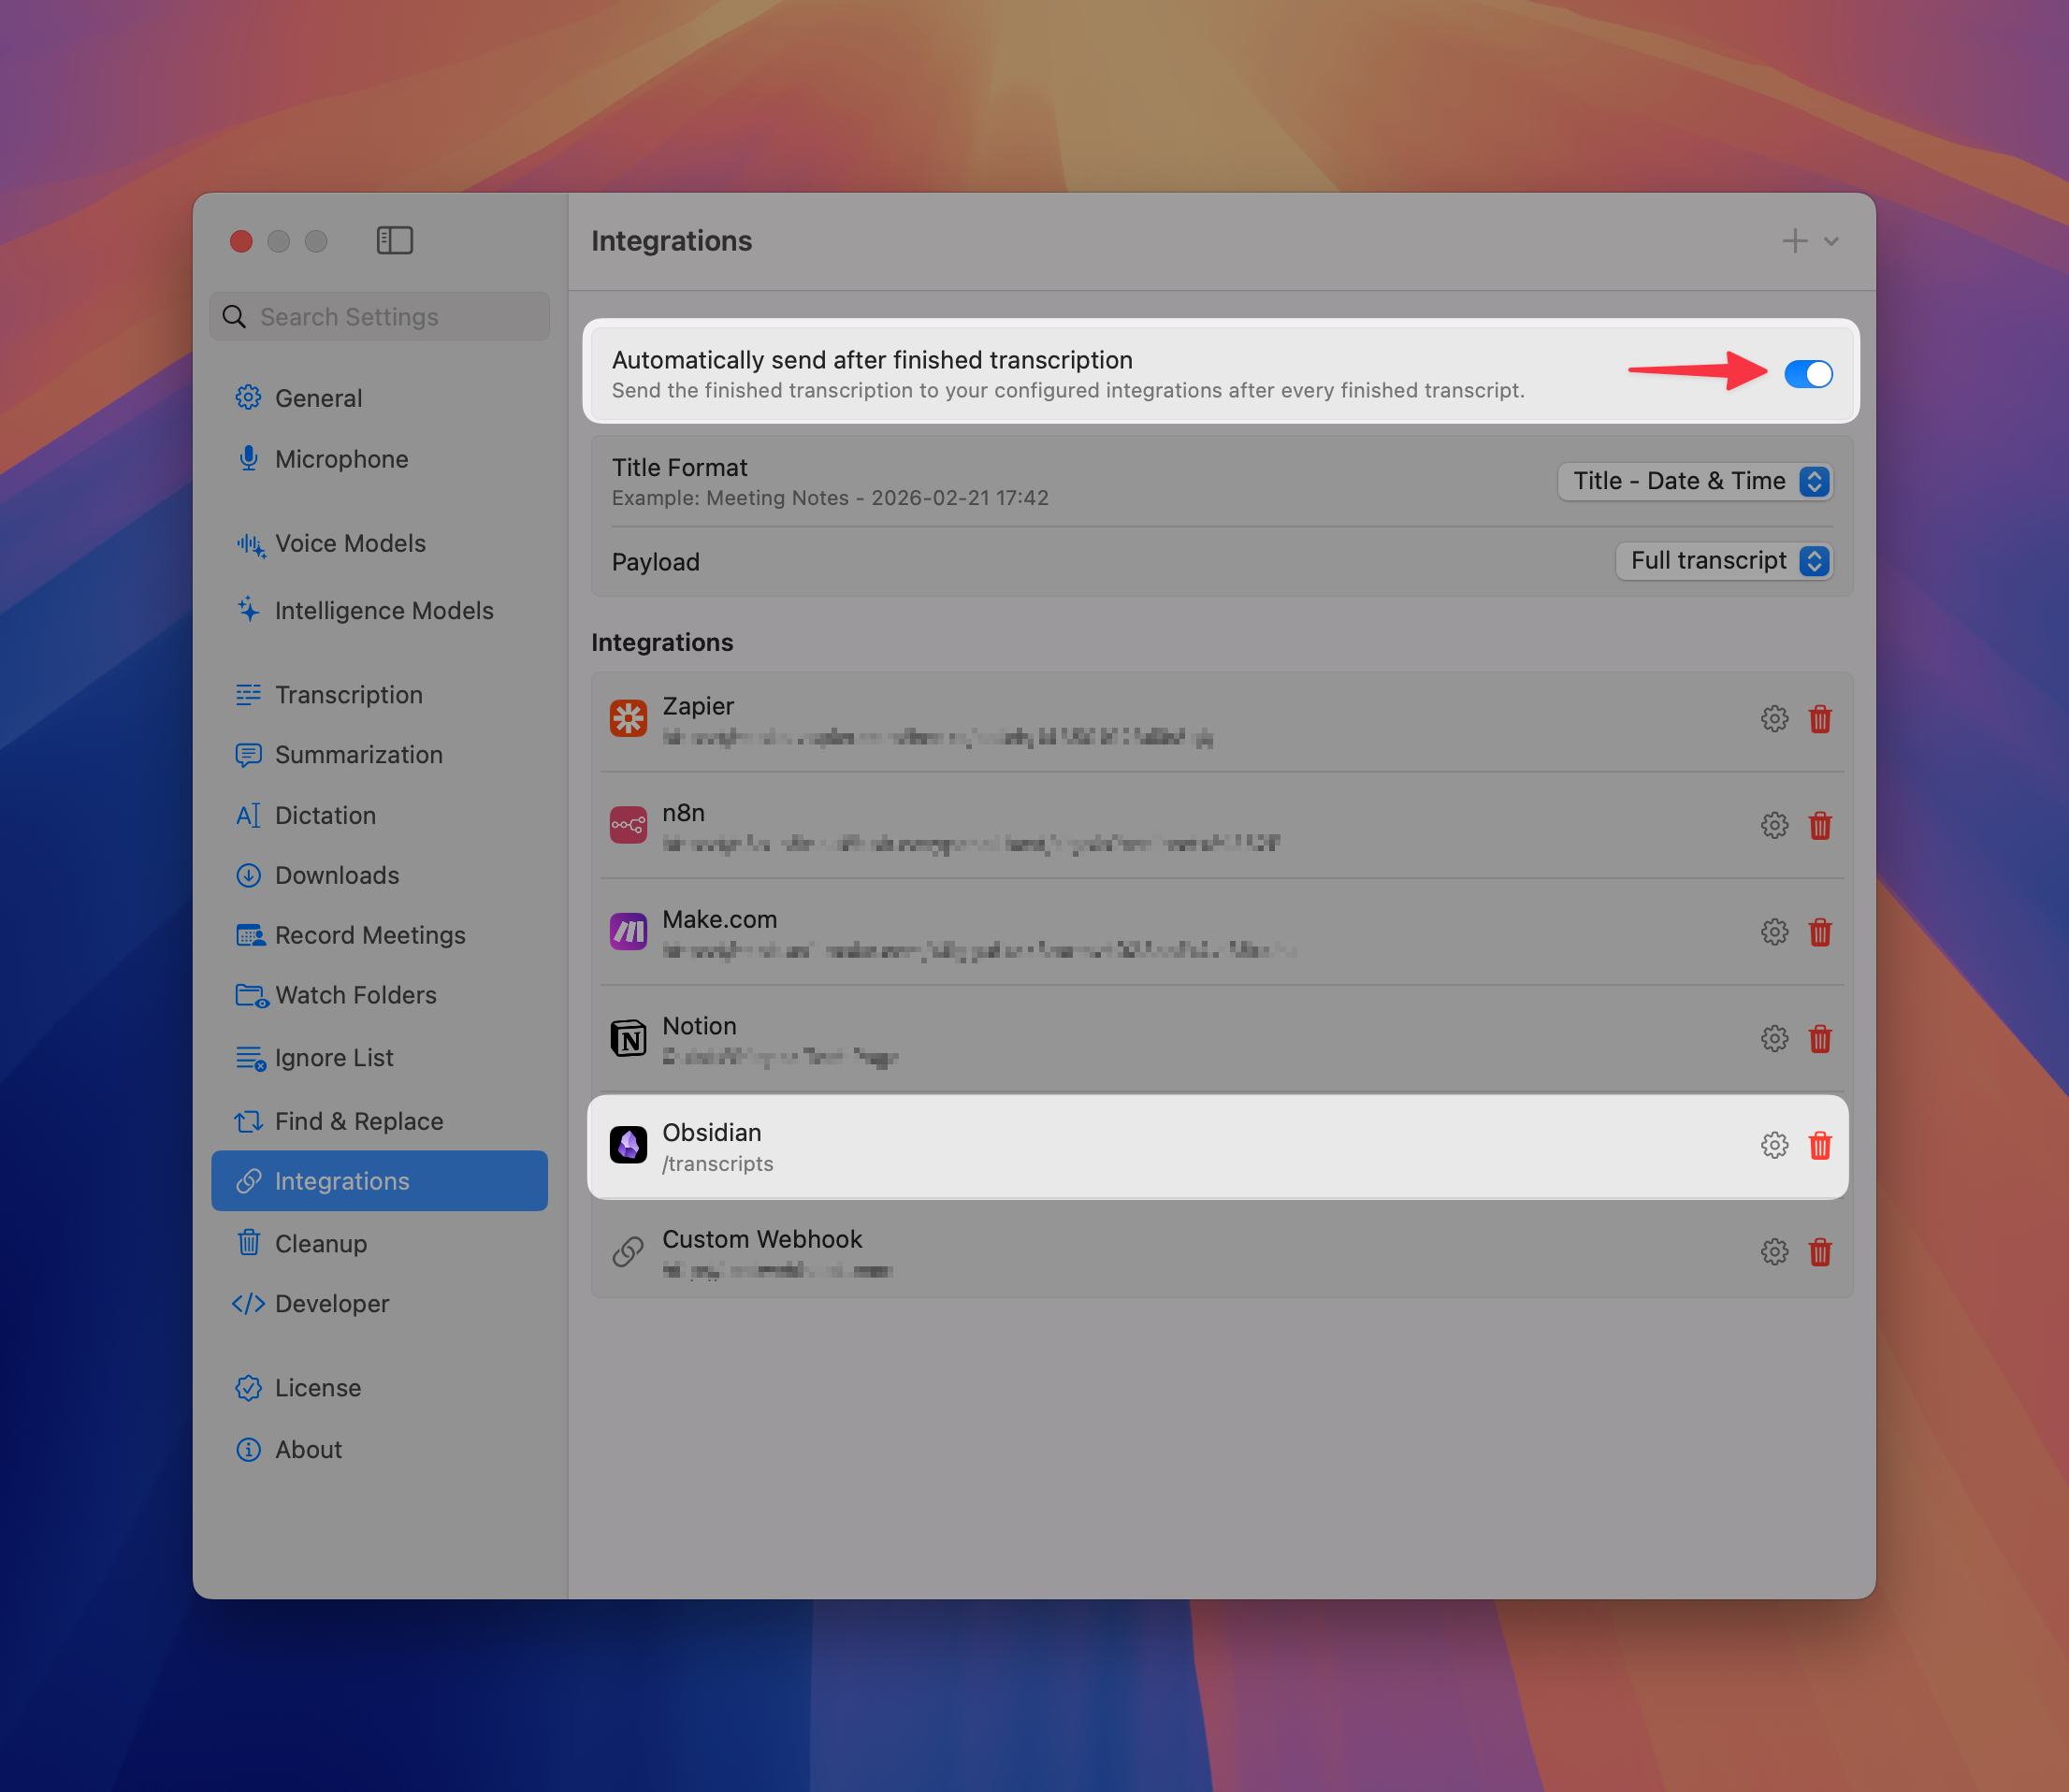Open the Title Format dropdown
The height and width of the screenshot is (1792, 2069).
1695,481
